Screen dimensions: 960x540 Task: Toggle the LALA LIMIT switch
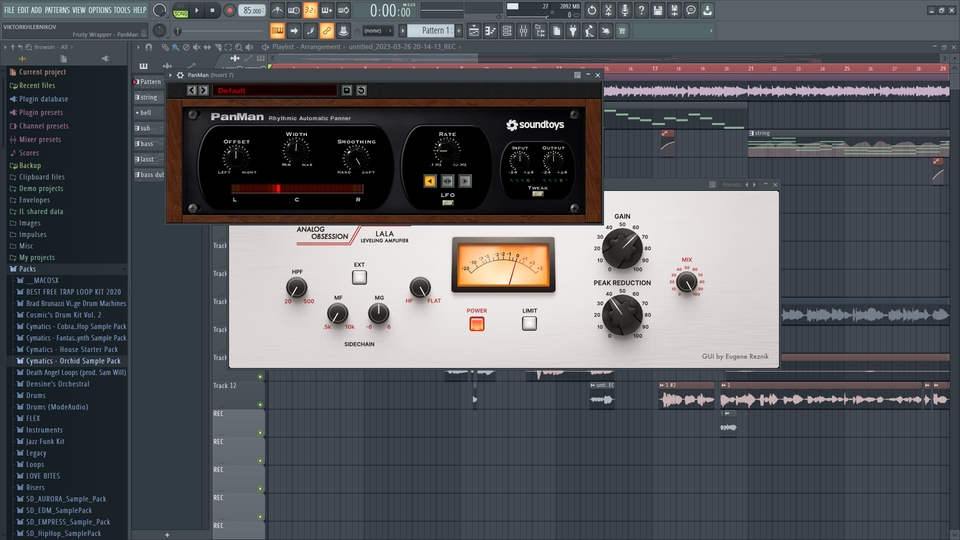coord(530,323)
